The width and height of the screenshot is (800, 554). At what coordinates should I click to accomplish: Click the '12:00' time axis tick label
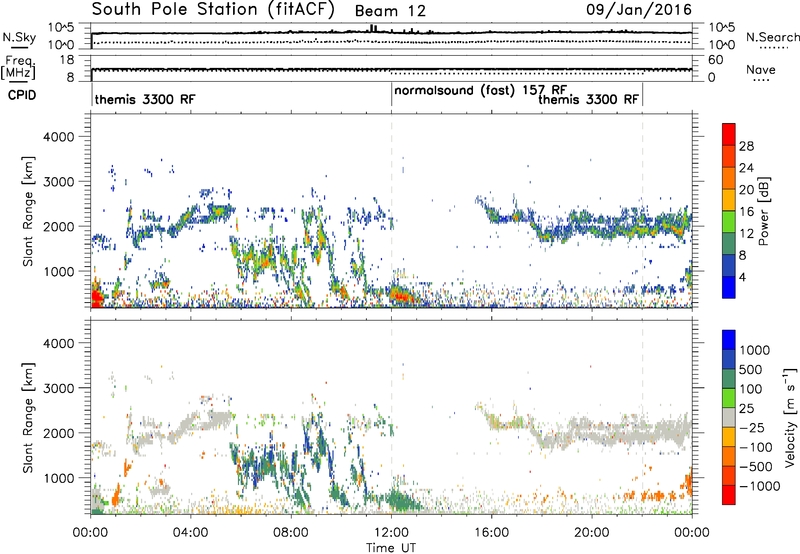tap(391, 533)
